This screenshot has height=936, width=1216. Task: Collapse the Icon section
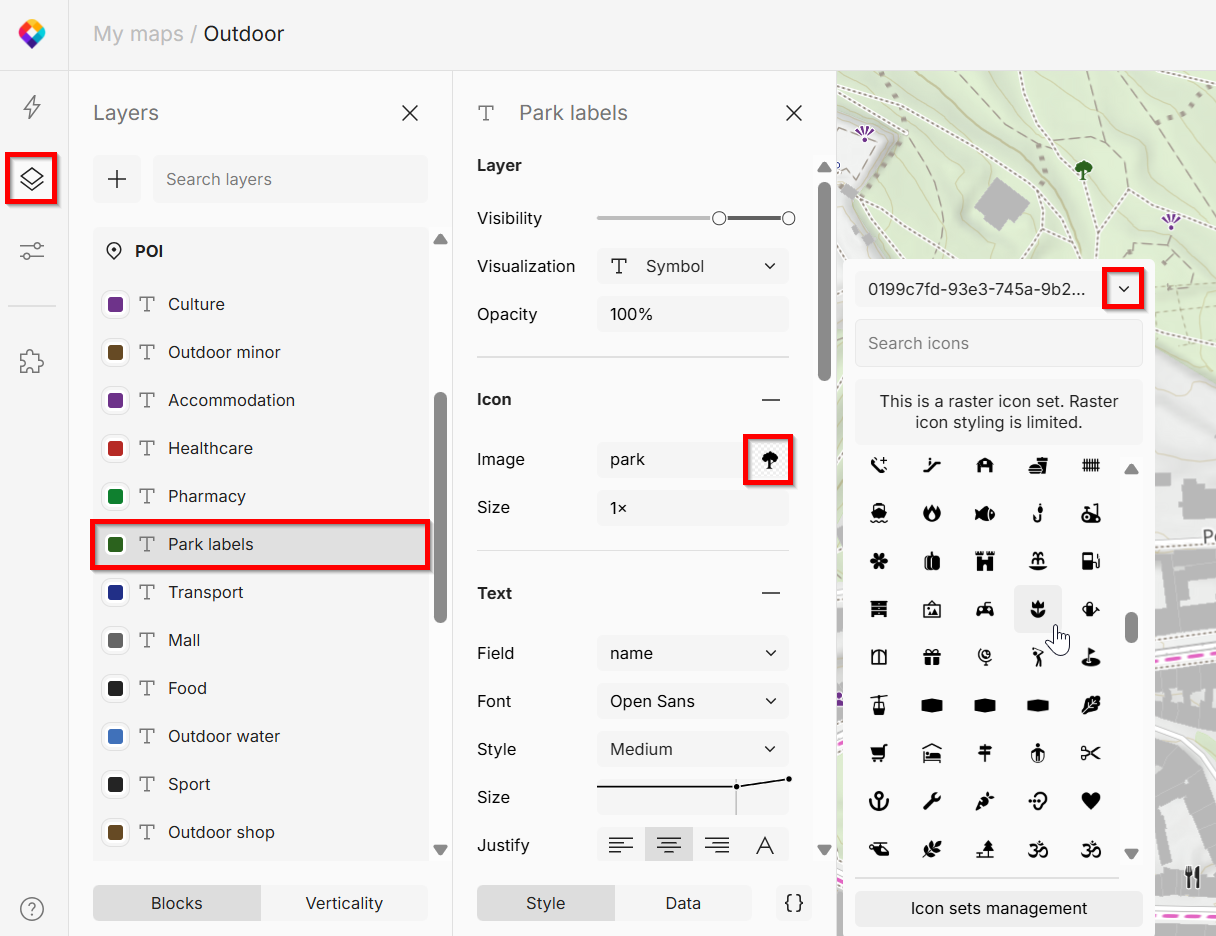(x=770, y=400)
